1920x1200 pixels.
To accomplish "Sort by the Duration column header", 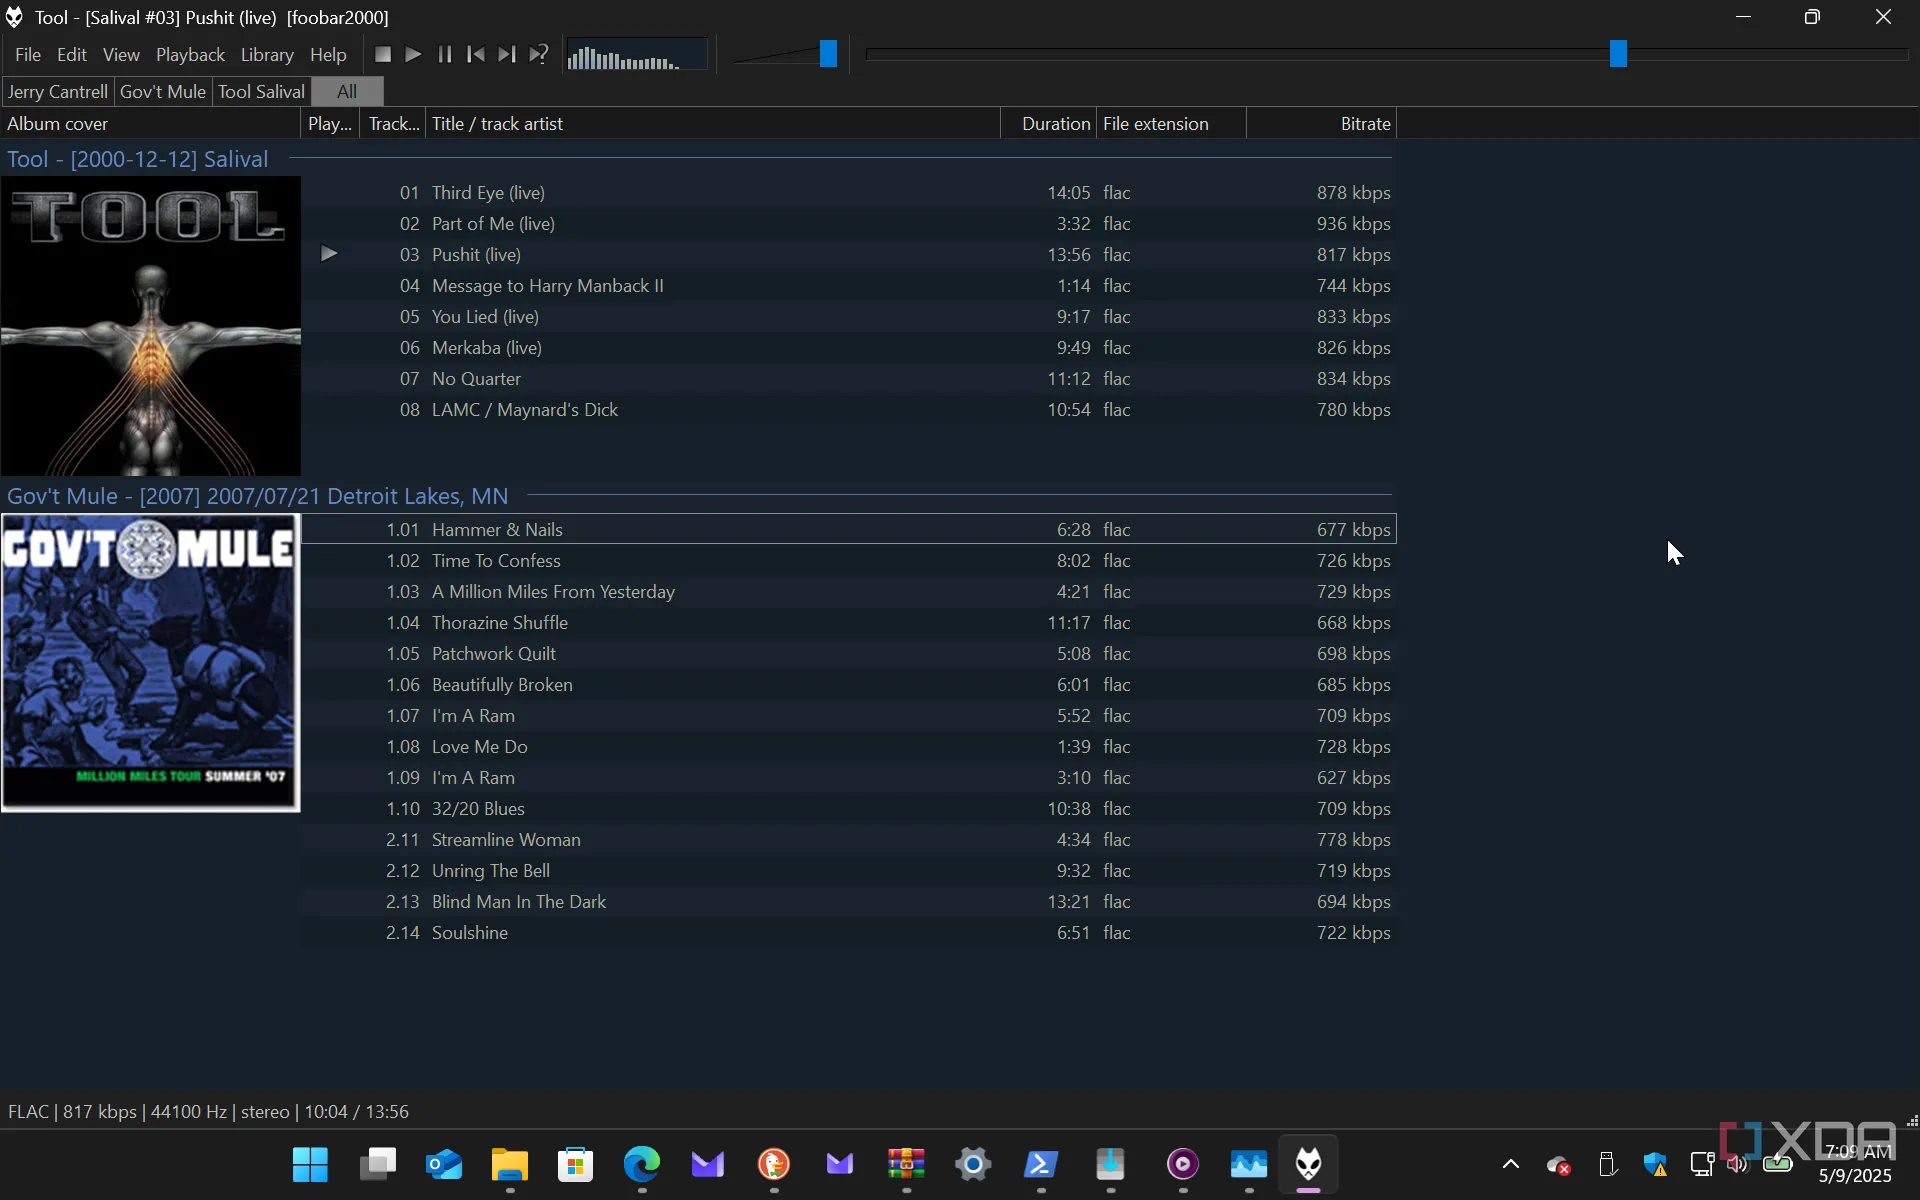I will pos(1055,124).
